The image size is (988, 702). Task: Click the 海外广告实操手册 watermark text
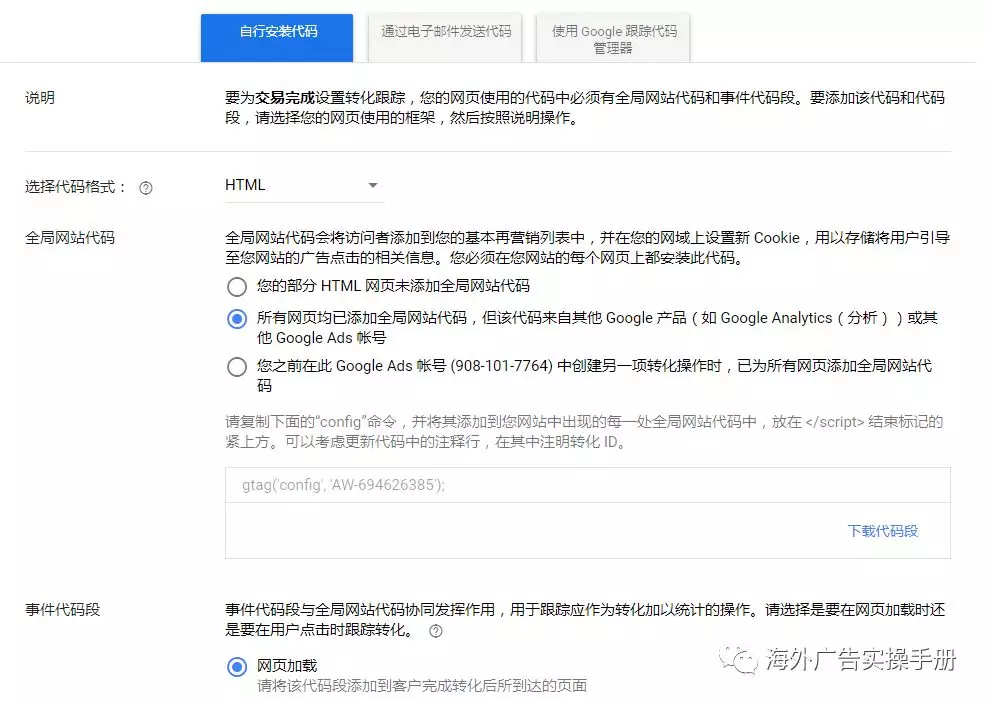coord(860,661)
